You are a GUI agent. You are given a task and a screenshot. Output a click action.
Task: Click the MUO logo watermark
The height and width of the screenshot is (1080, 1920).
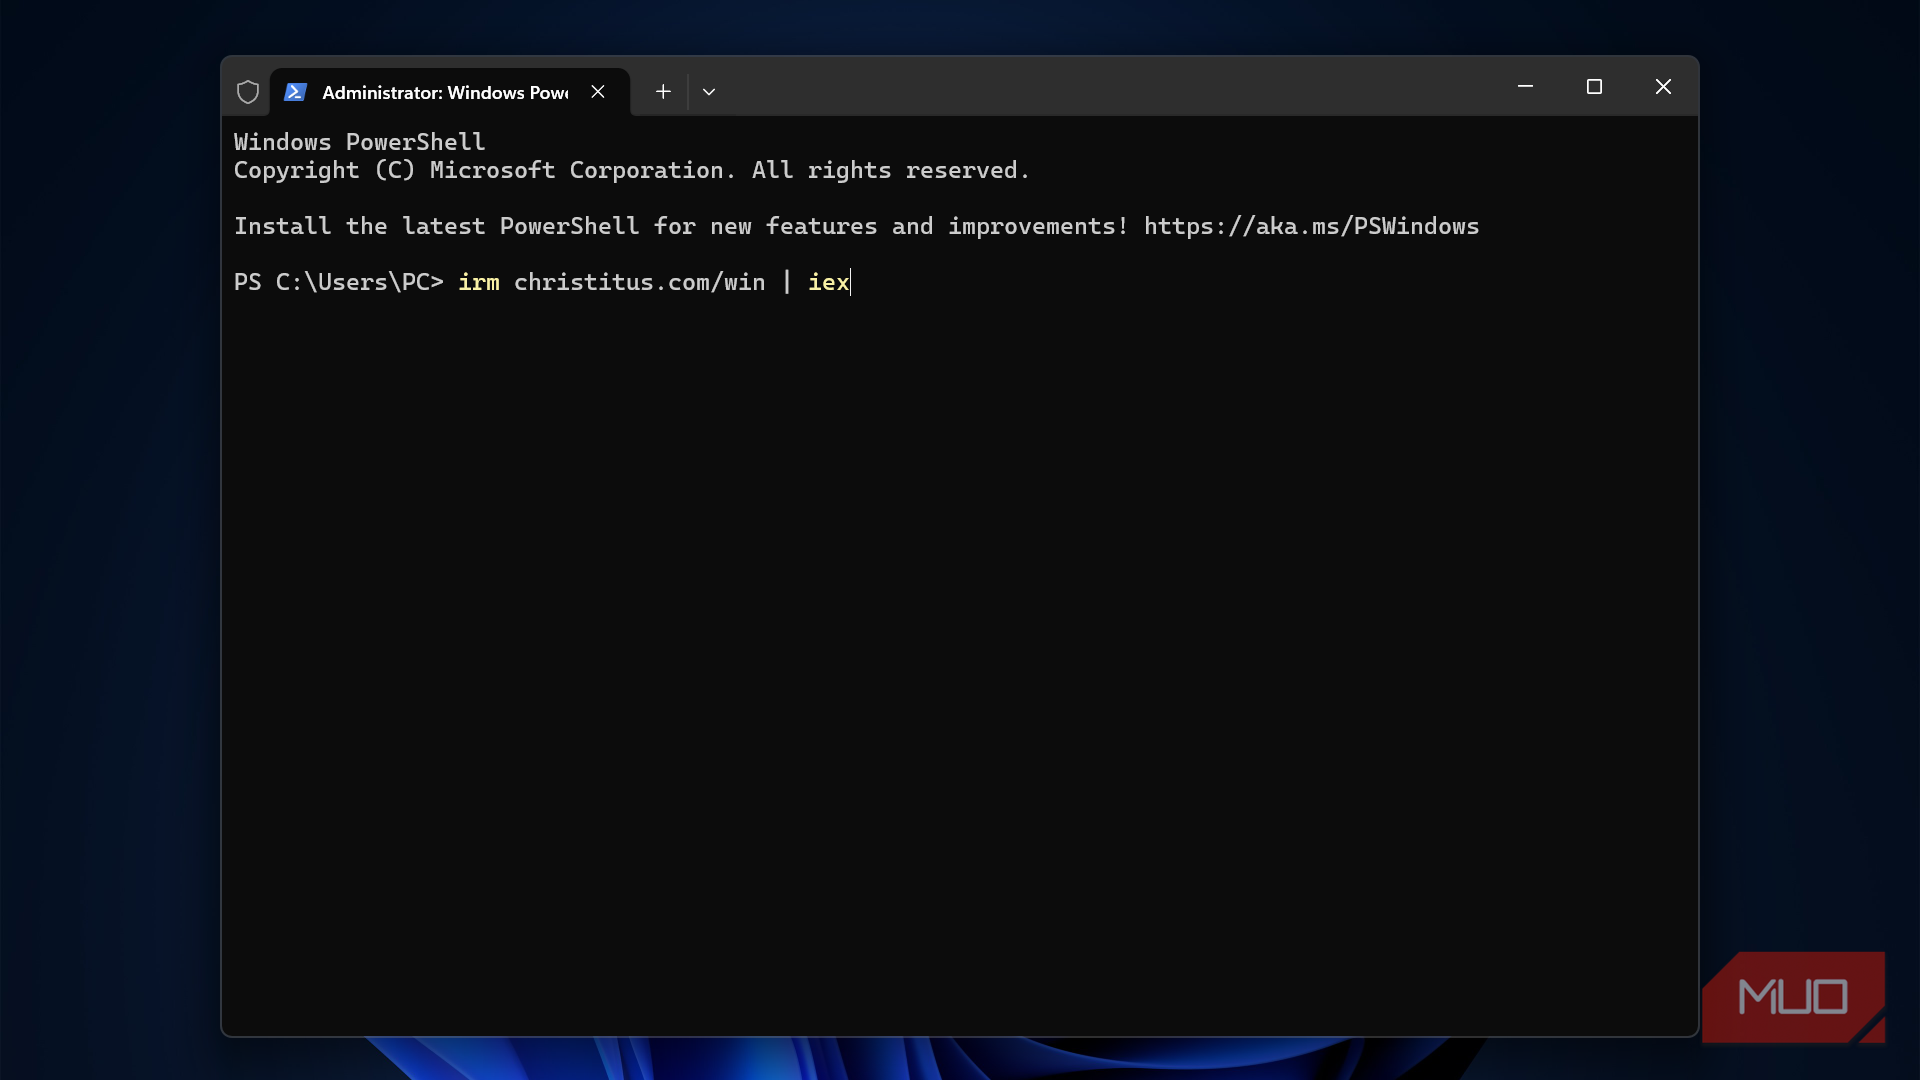[1793, 997]
